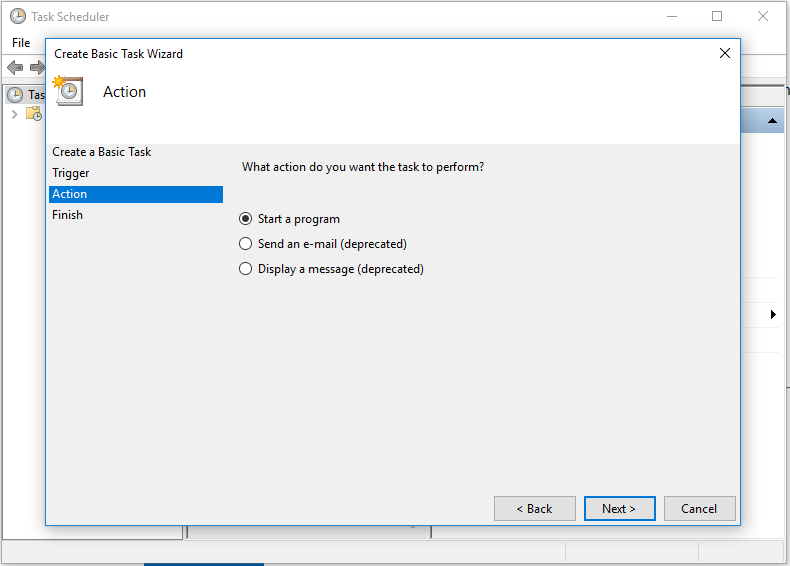
Task: Click the Task Scheduler title bar icon
Action: (18, 16)
